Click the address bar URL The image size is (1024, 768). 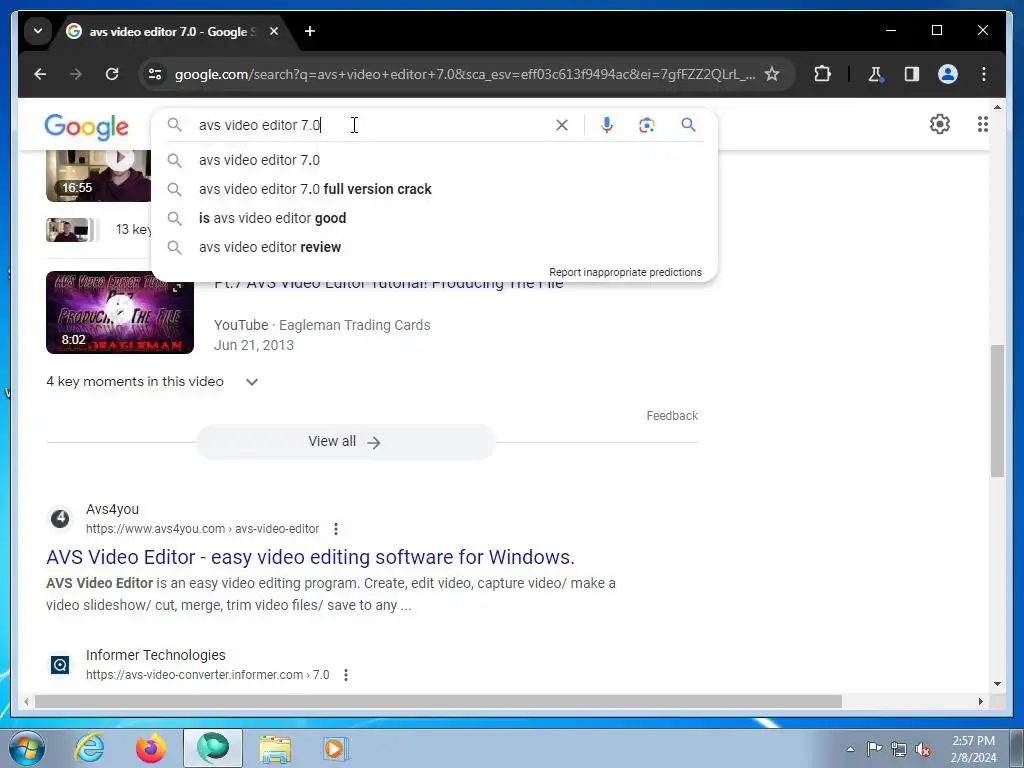(x=464, y=74)
